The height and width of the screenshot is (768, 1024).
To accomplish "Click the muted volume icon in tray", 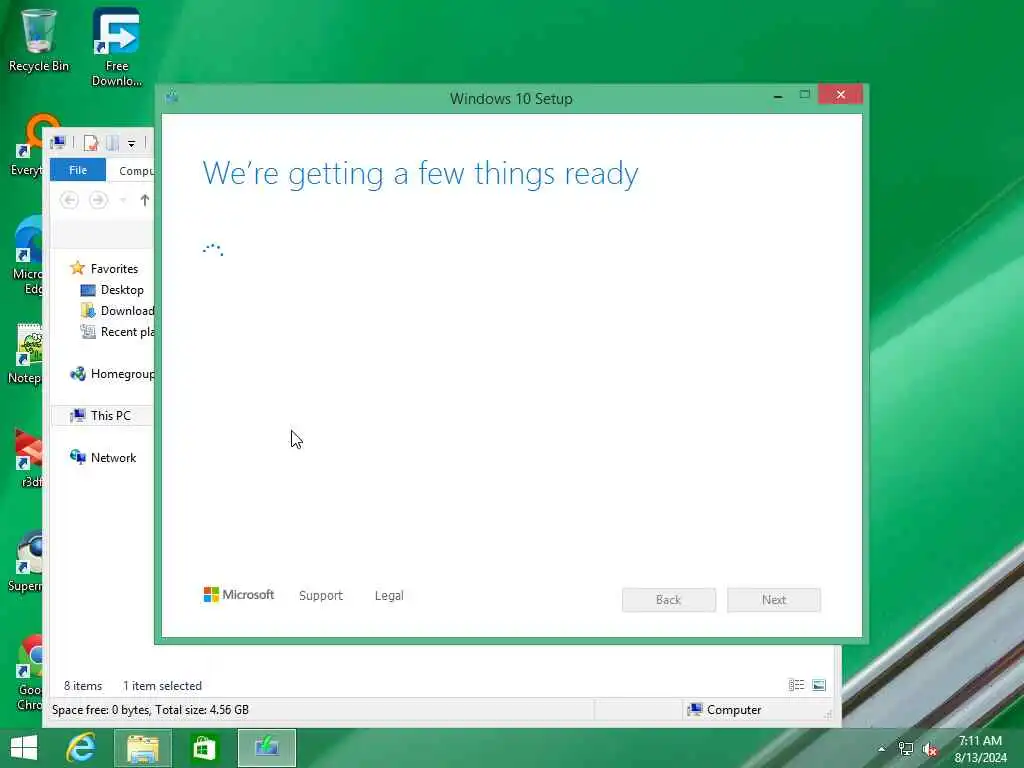I will pyautogui.click(x=930, y=749).
